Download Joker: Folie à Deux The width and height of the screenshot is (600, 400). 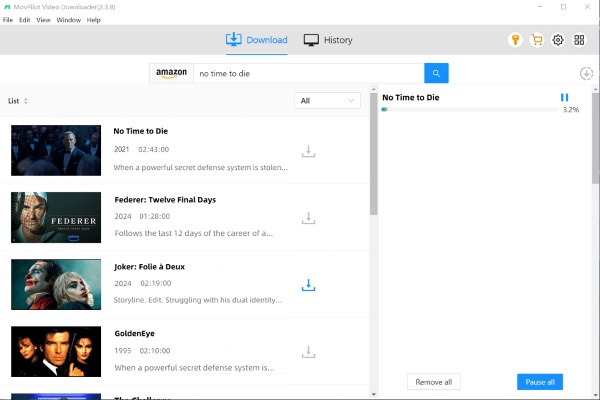coord(308,285)
